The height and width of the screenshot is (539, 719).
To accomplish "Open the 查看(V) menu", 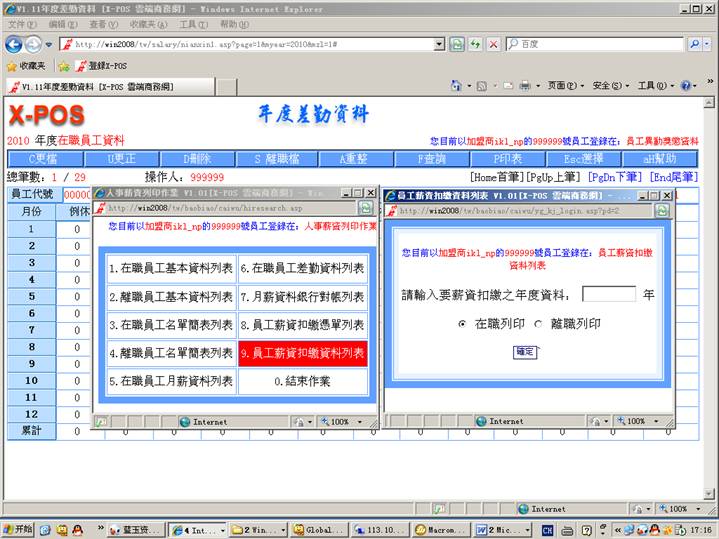I will 103,24.
